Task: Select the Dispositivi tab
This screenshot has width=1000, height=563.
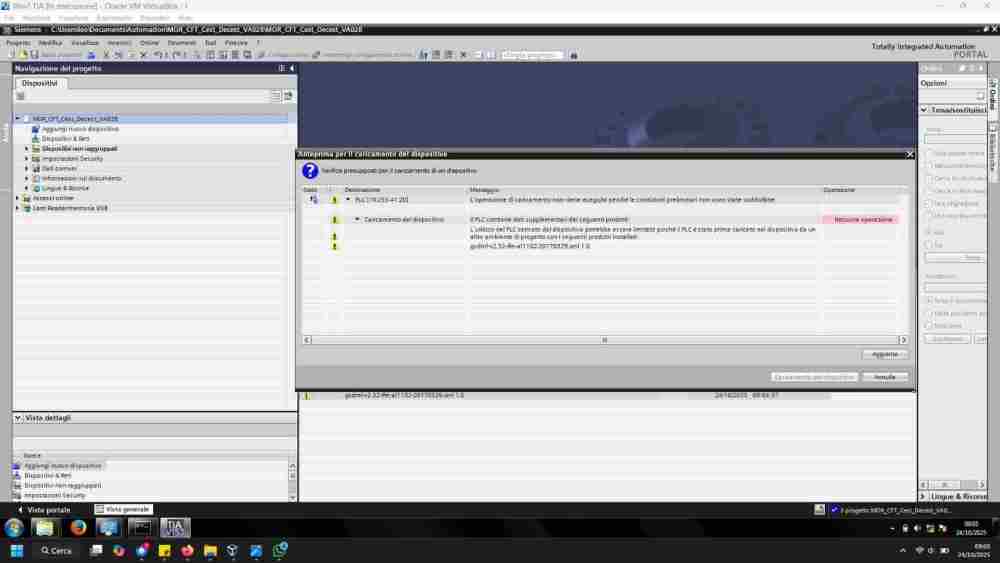Action: [40, 83]
